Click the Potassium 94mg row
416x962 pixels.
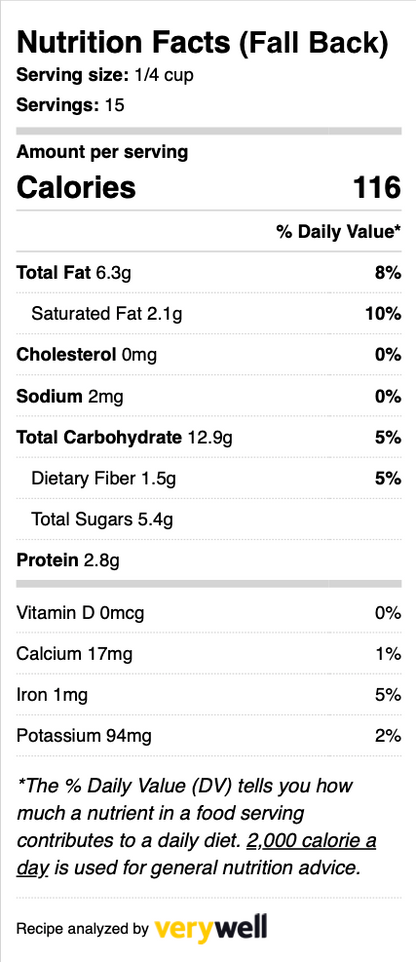[x=209, y=735]
